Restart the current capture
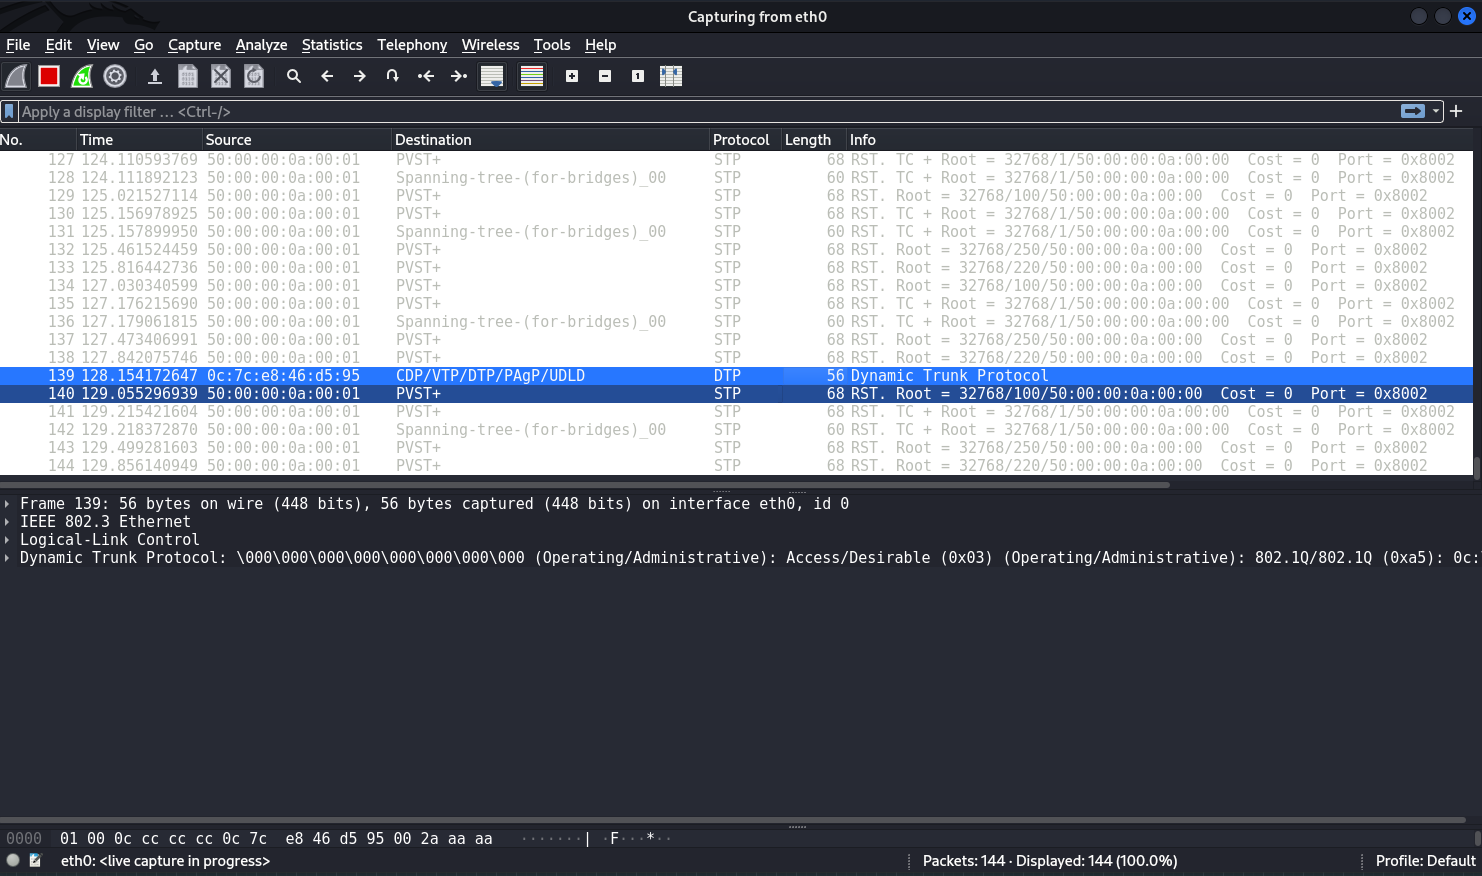Image resolution: width=1482 pixels, height=876 pixels. [x=82, y=76]
